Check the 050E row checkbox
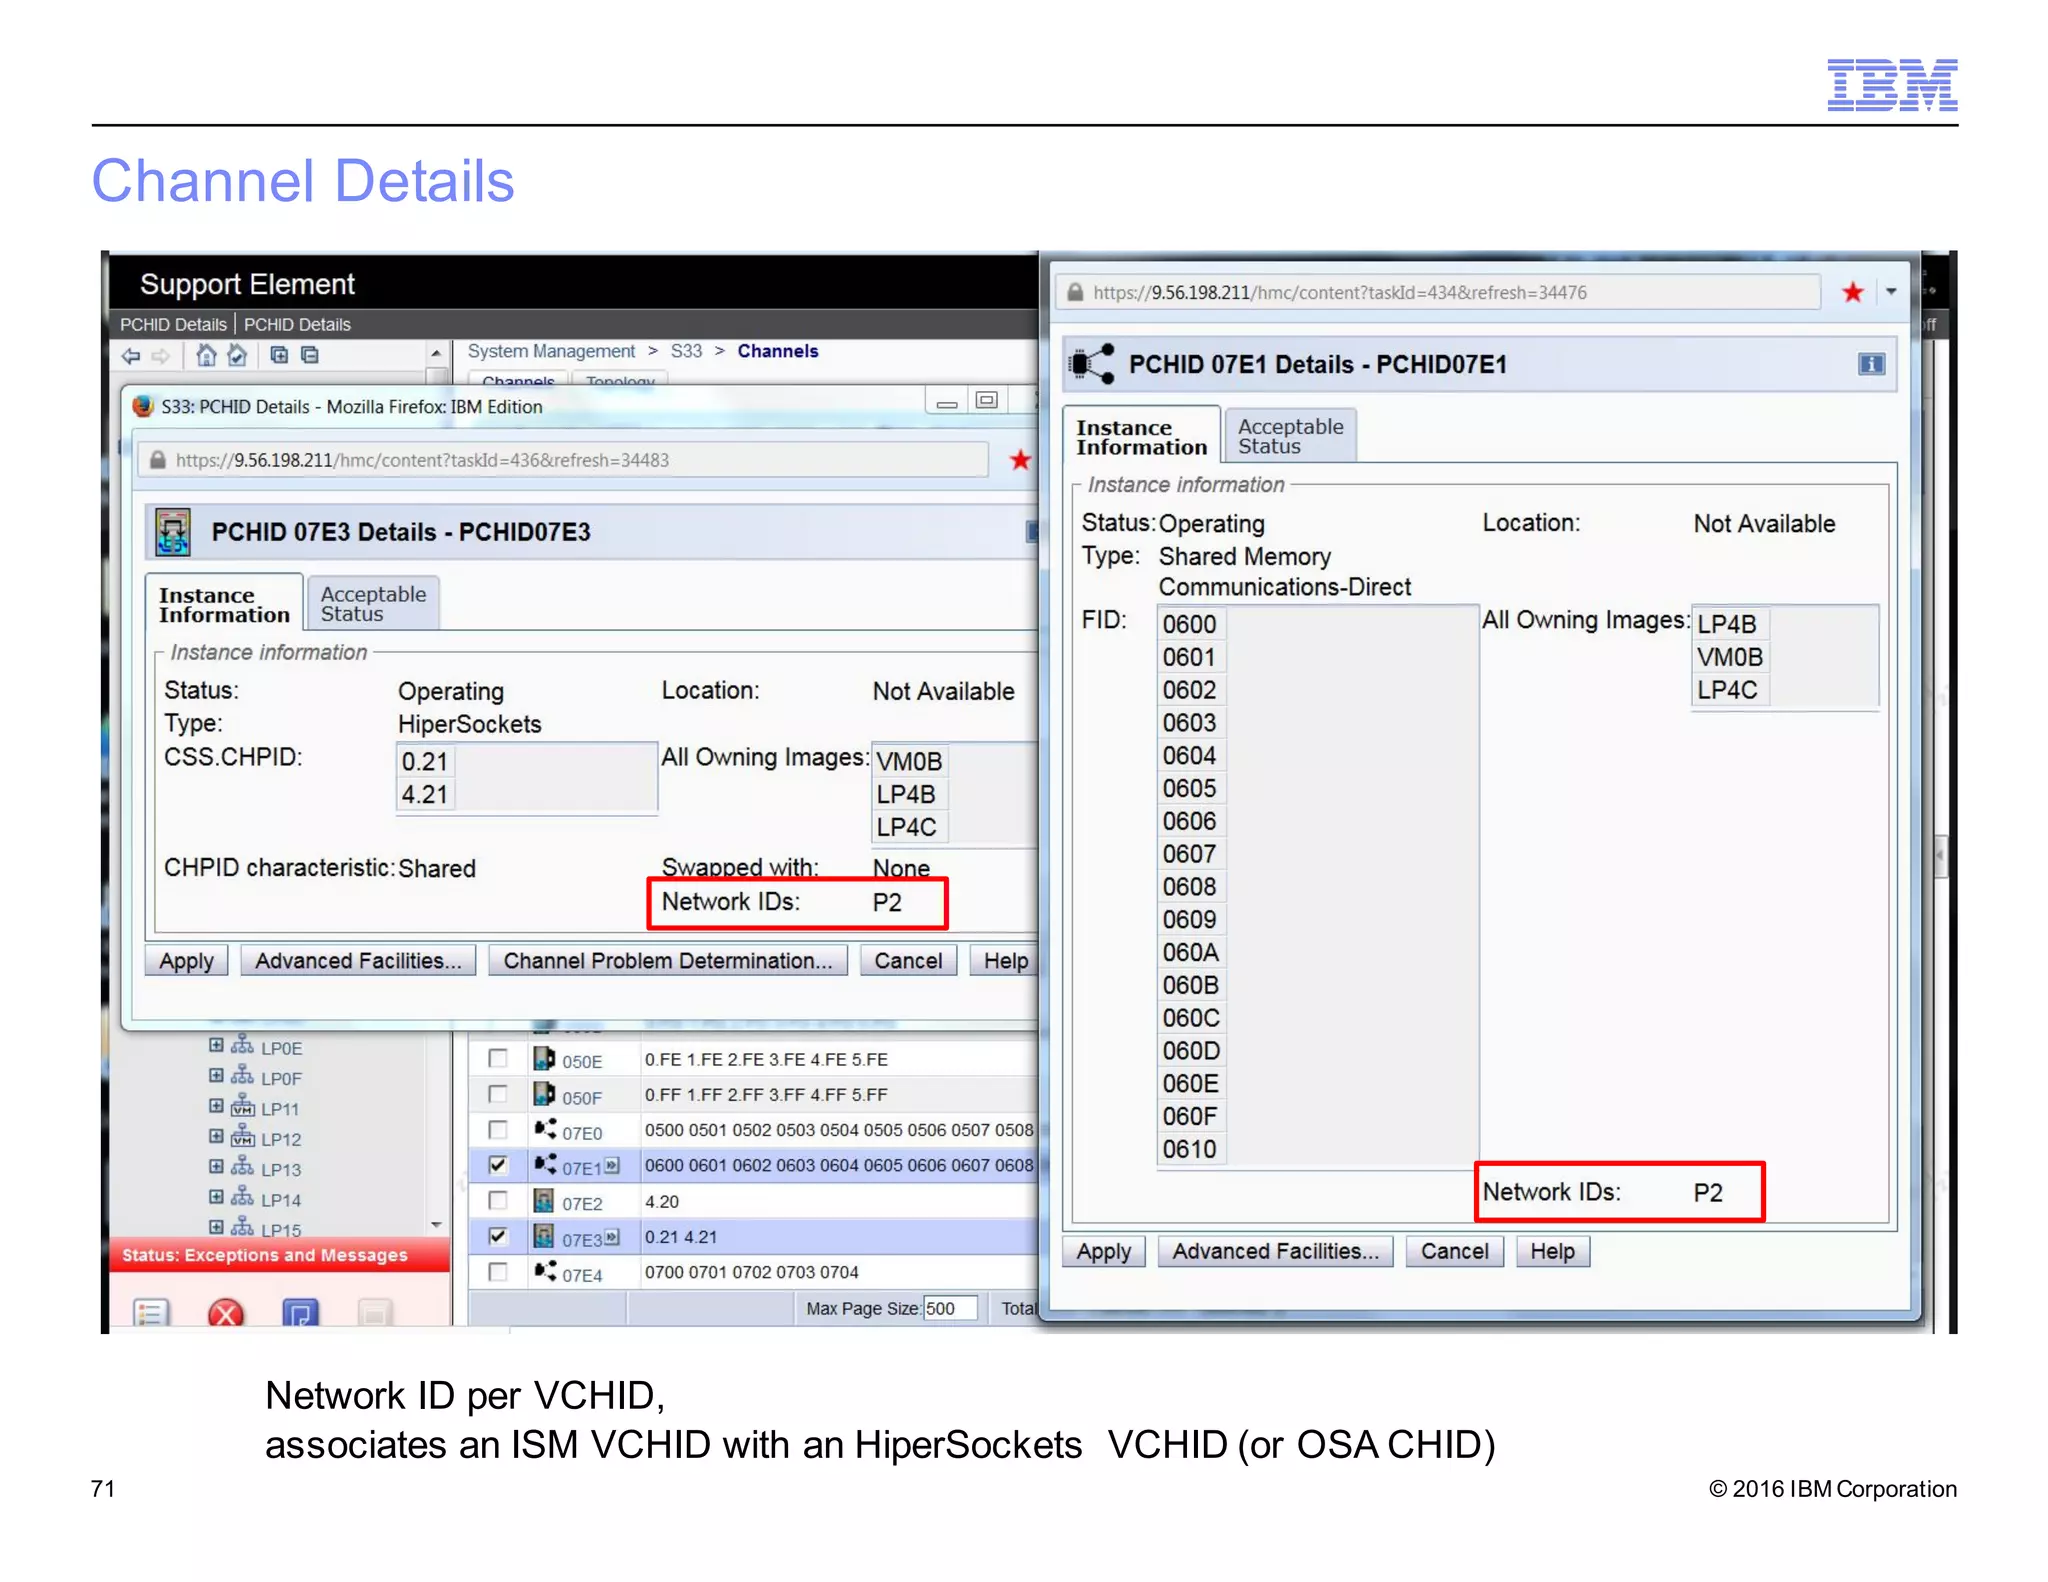This screenshot has height=1582, width=2048. 498,1059
